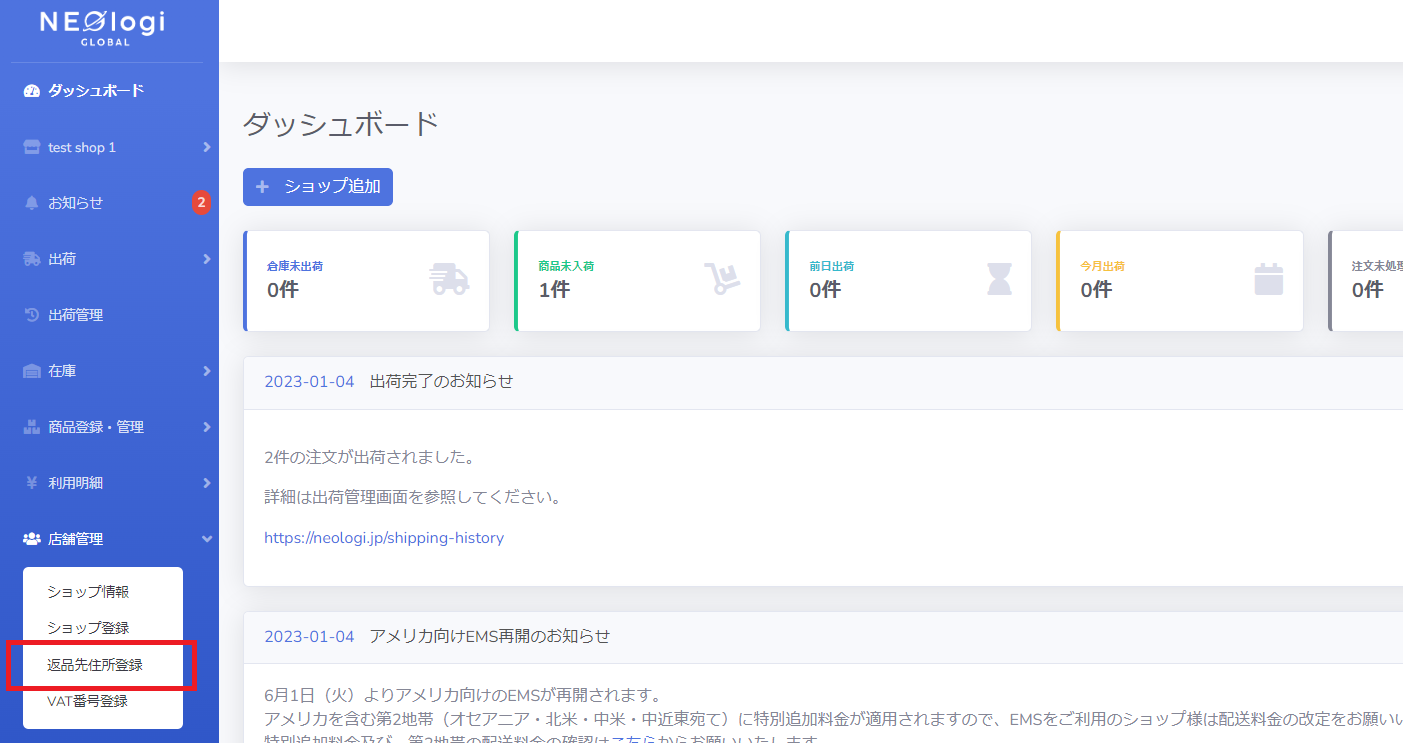Click the 2023-01-04 date on 出荷完了 notice
This screenshot has width=1403, height=743.
tap(309, 382)
